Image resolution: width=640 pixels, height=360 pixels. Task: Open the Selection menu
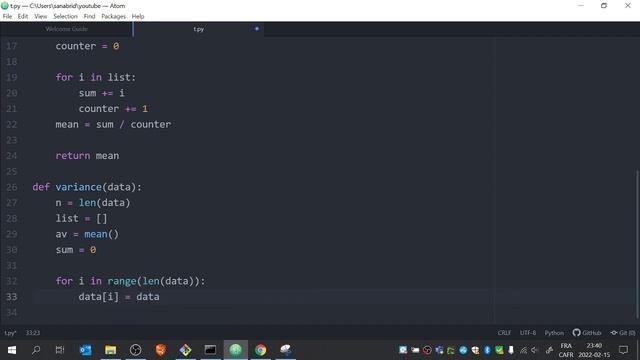coord(65,16)
